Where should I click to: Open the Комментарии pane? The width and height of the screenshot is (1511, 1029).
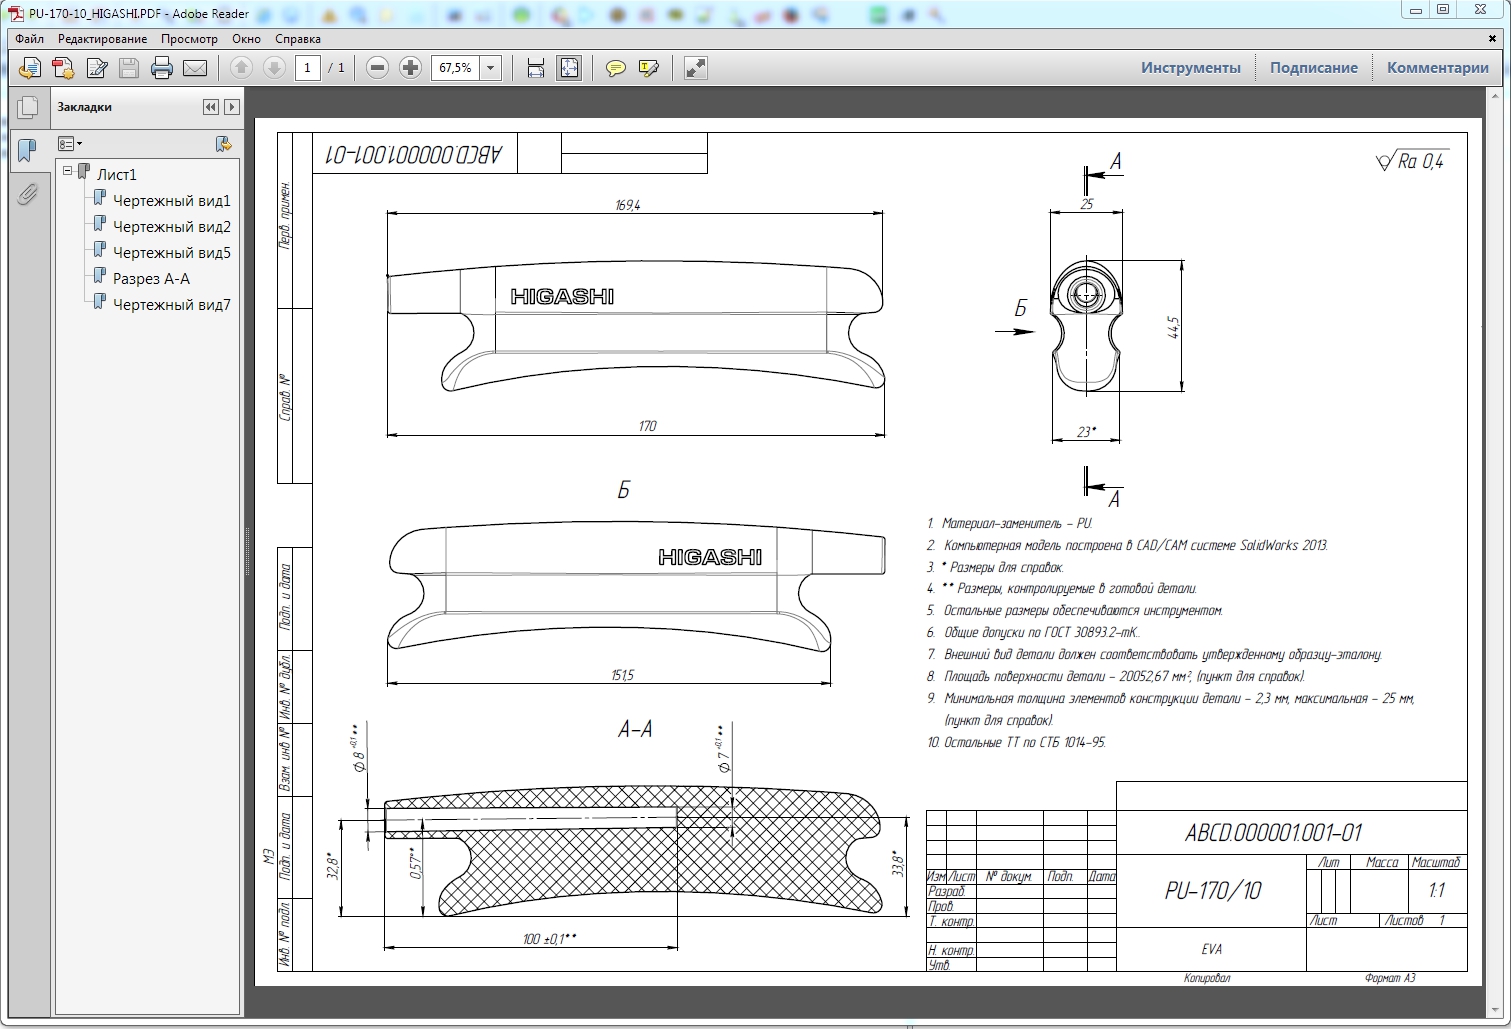1437,67
